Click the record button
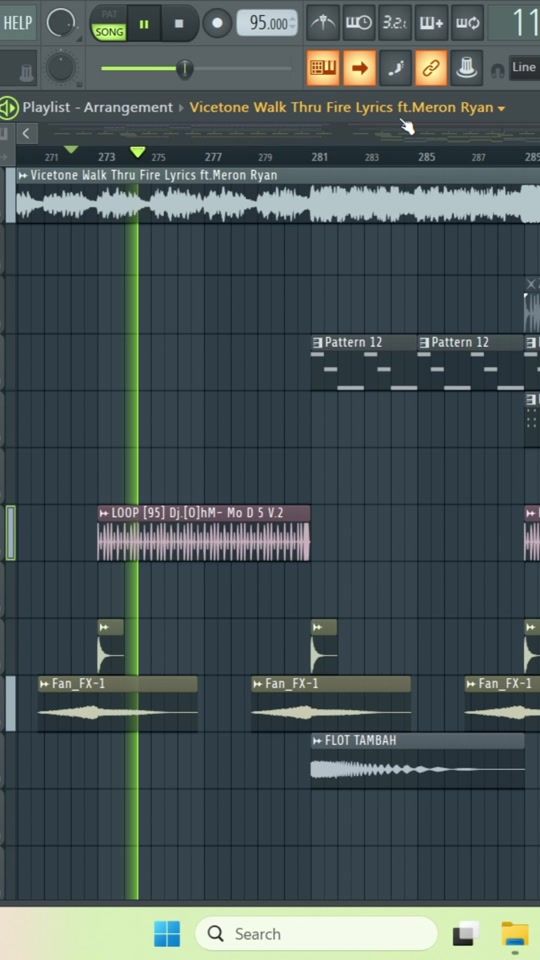The height and width of the screenshot is (960, 540). pyautogui.click(x=217, y=23)
